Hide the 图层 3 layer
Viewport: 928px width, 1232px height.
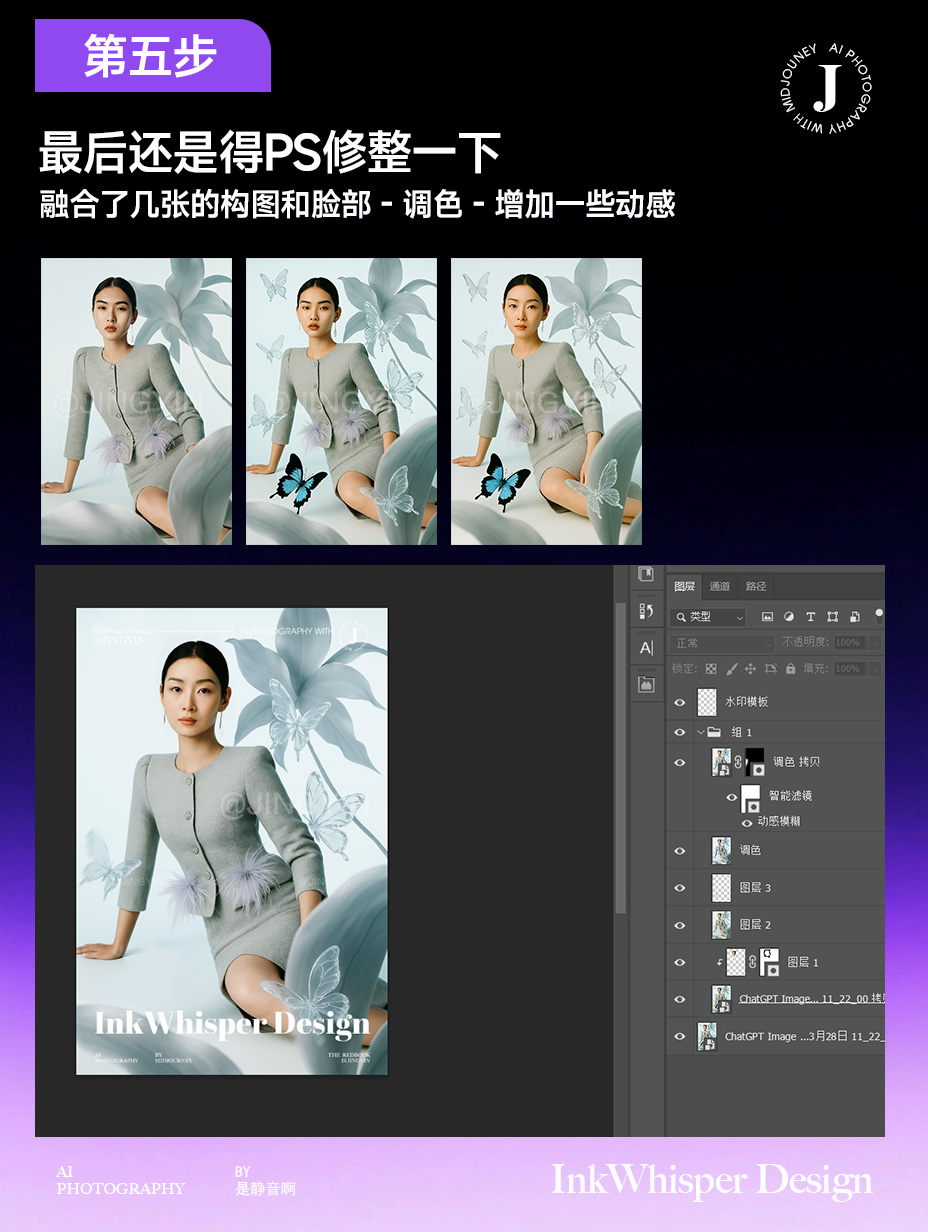pos(679,887)
